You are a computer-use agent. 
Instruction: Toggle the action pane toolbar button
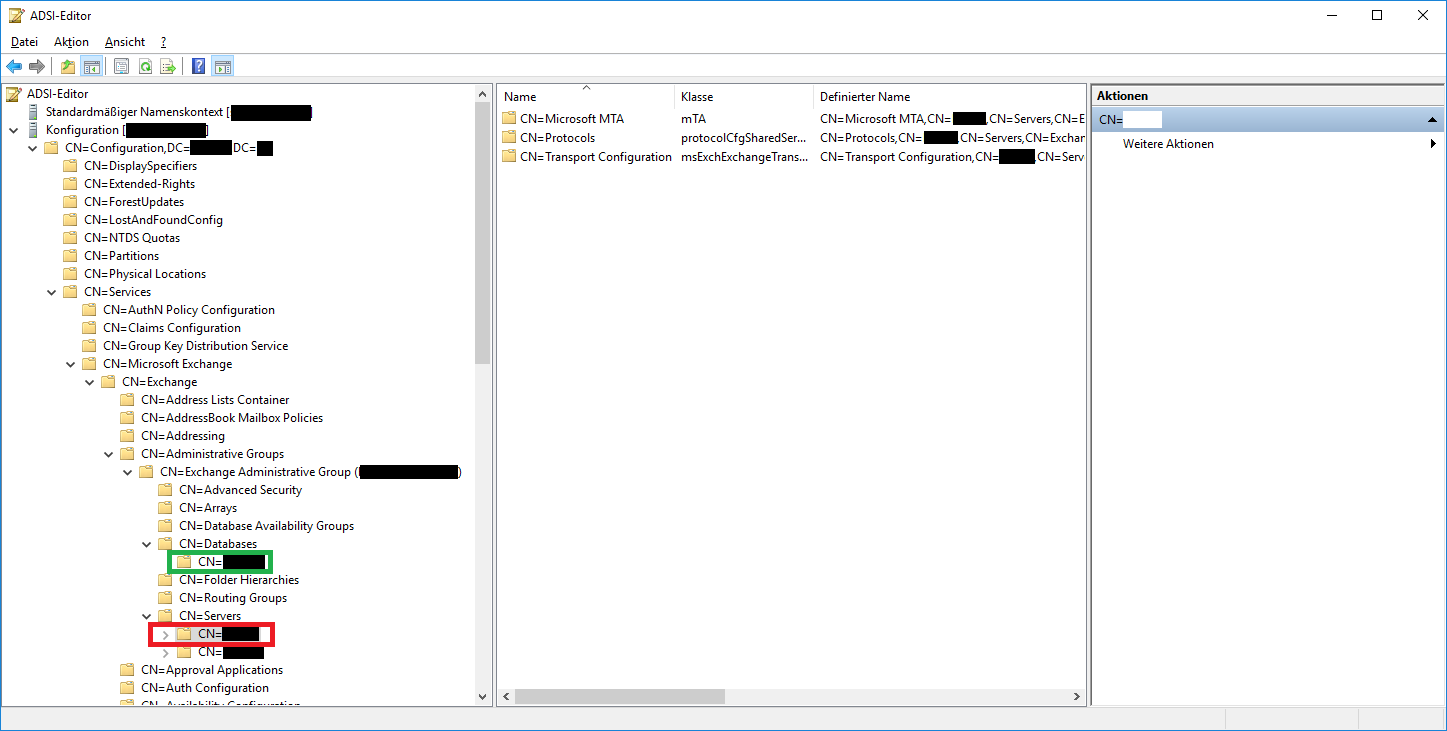222,67
